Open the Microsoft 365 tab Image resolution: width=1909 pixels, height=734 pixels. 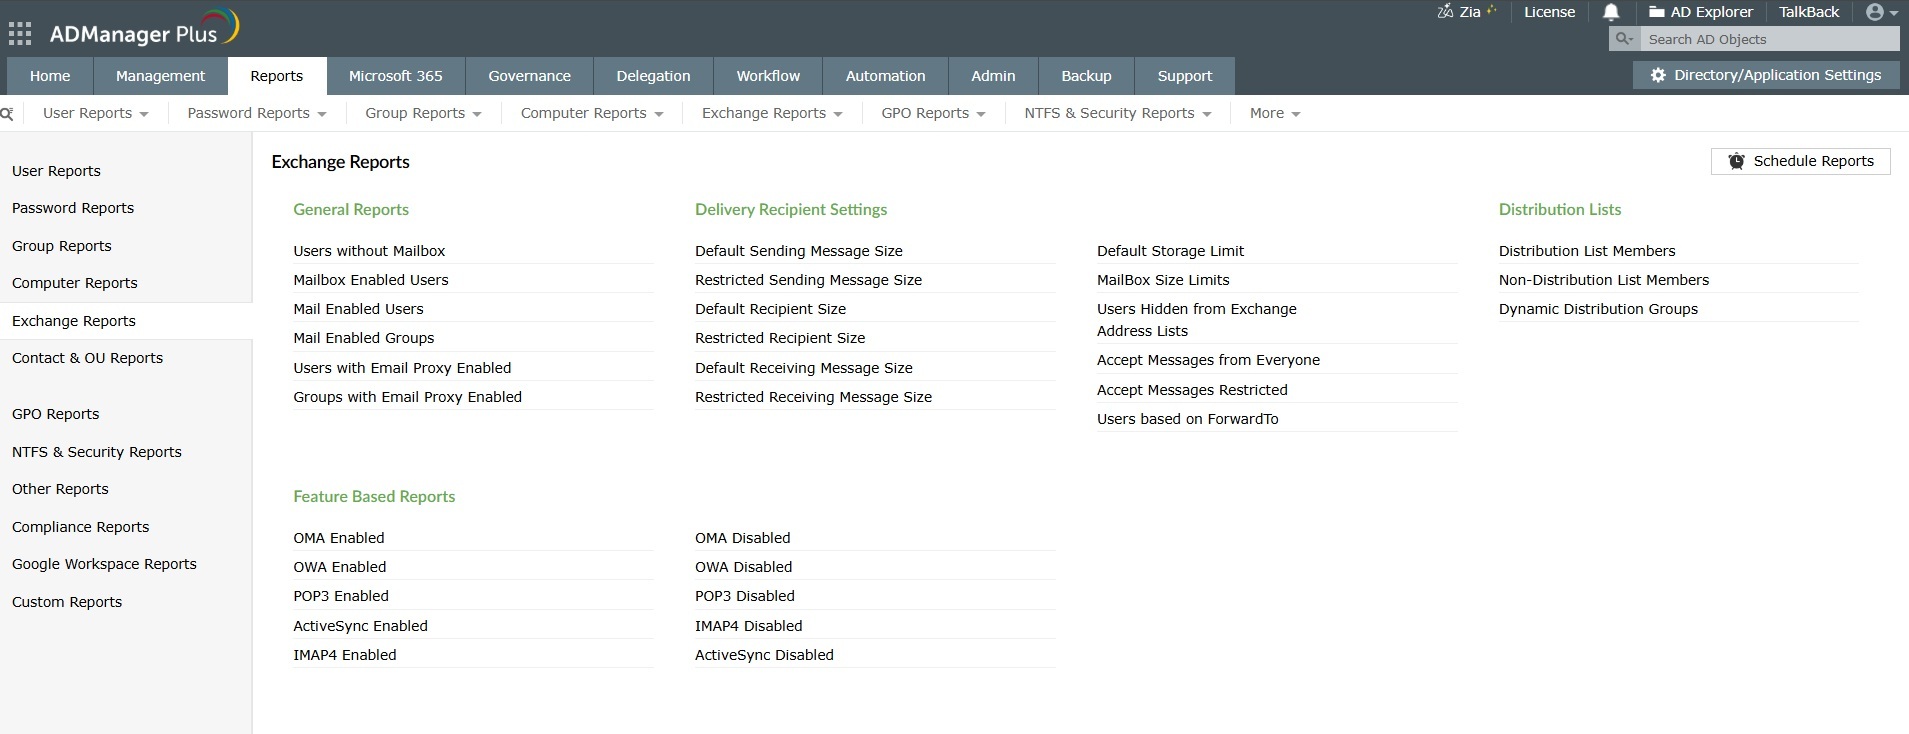pos(396,76)
